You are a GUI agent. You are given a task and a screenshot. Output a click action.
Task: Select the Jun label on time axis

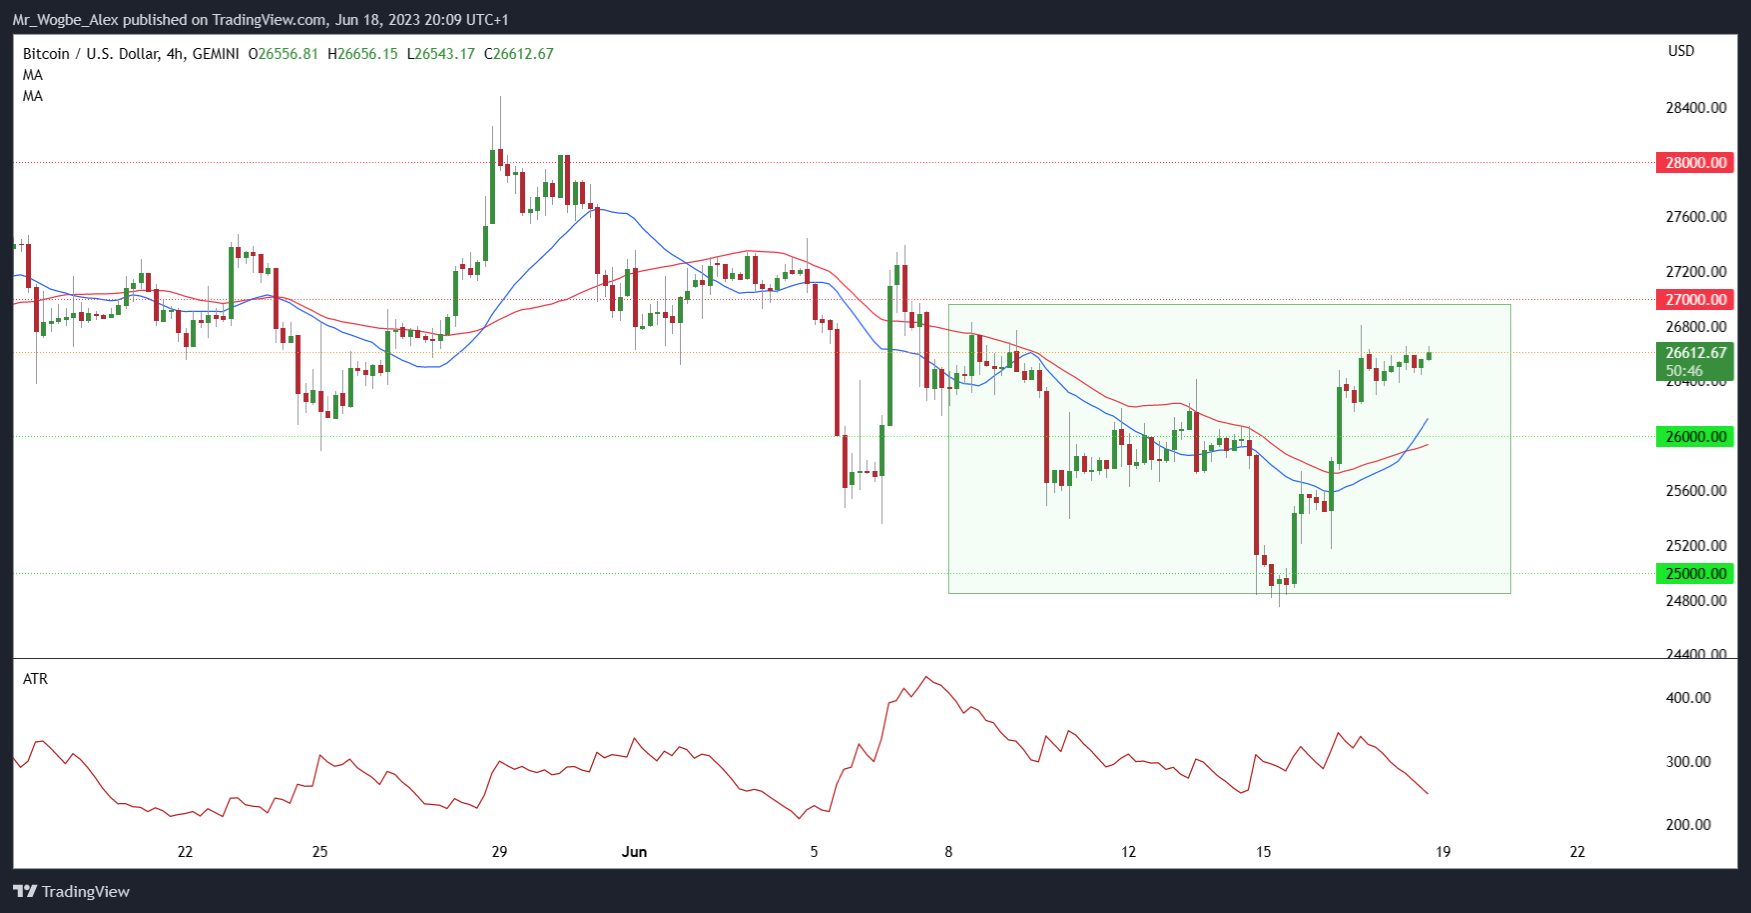coord(634,852)
